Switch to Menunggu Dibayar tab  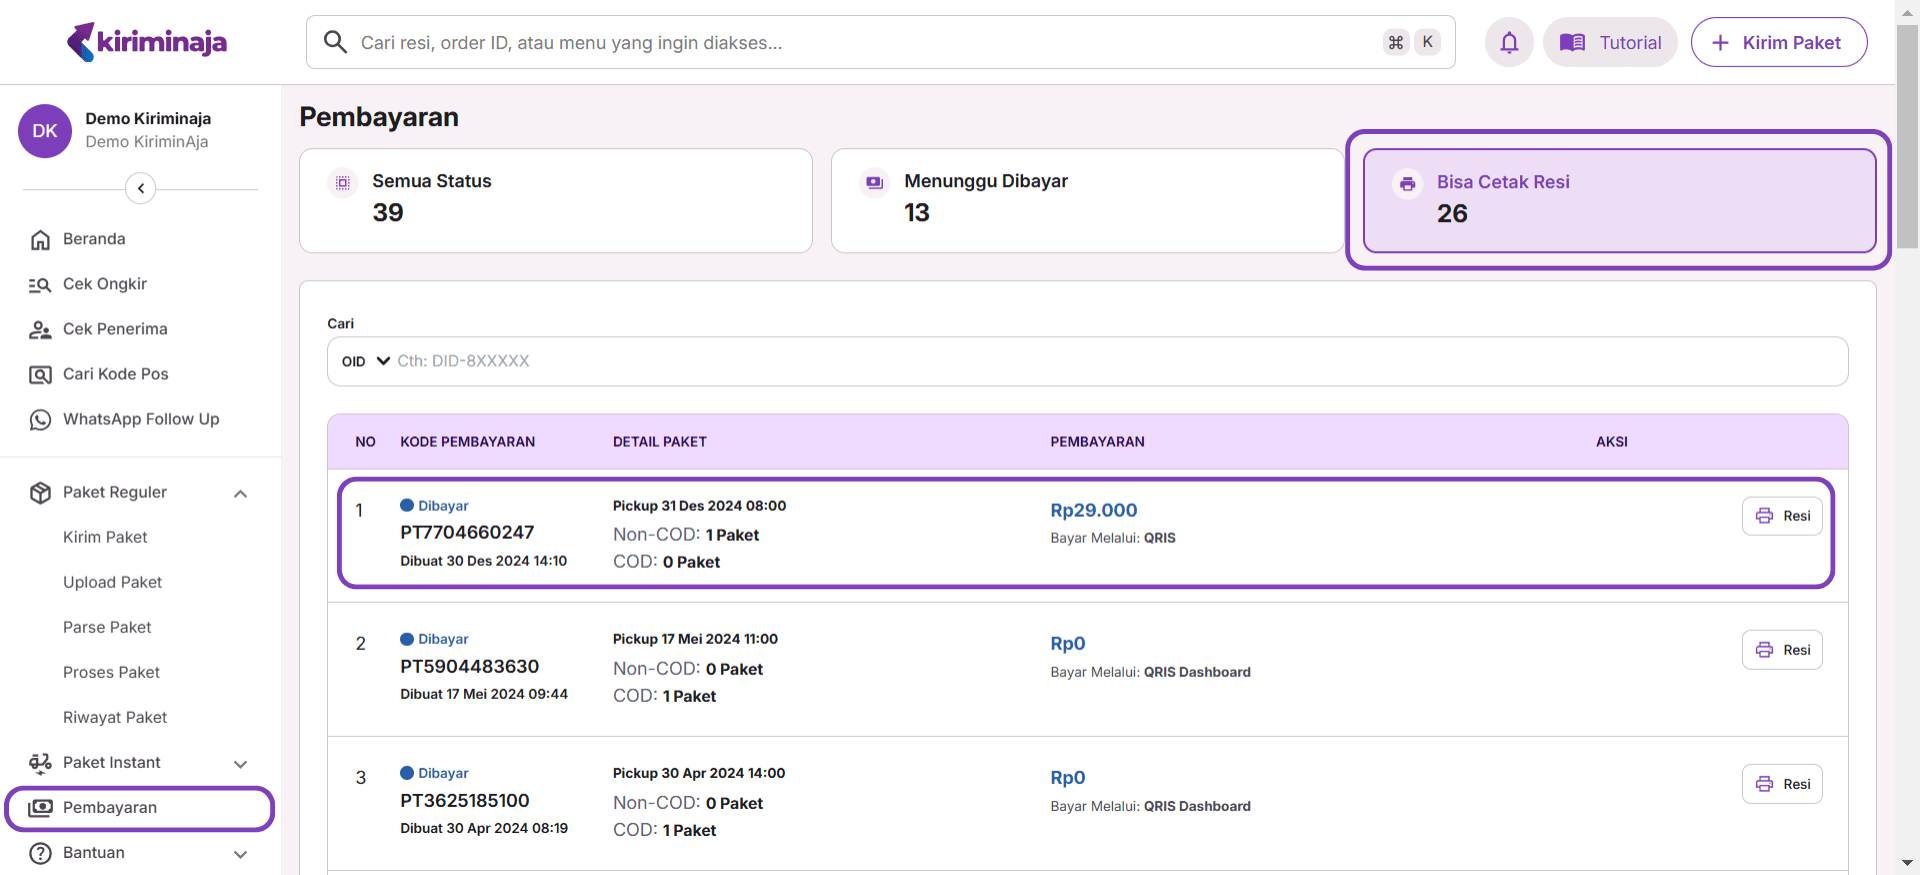coord(1087,200)
